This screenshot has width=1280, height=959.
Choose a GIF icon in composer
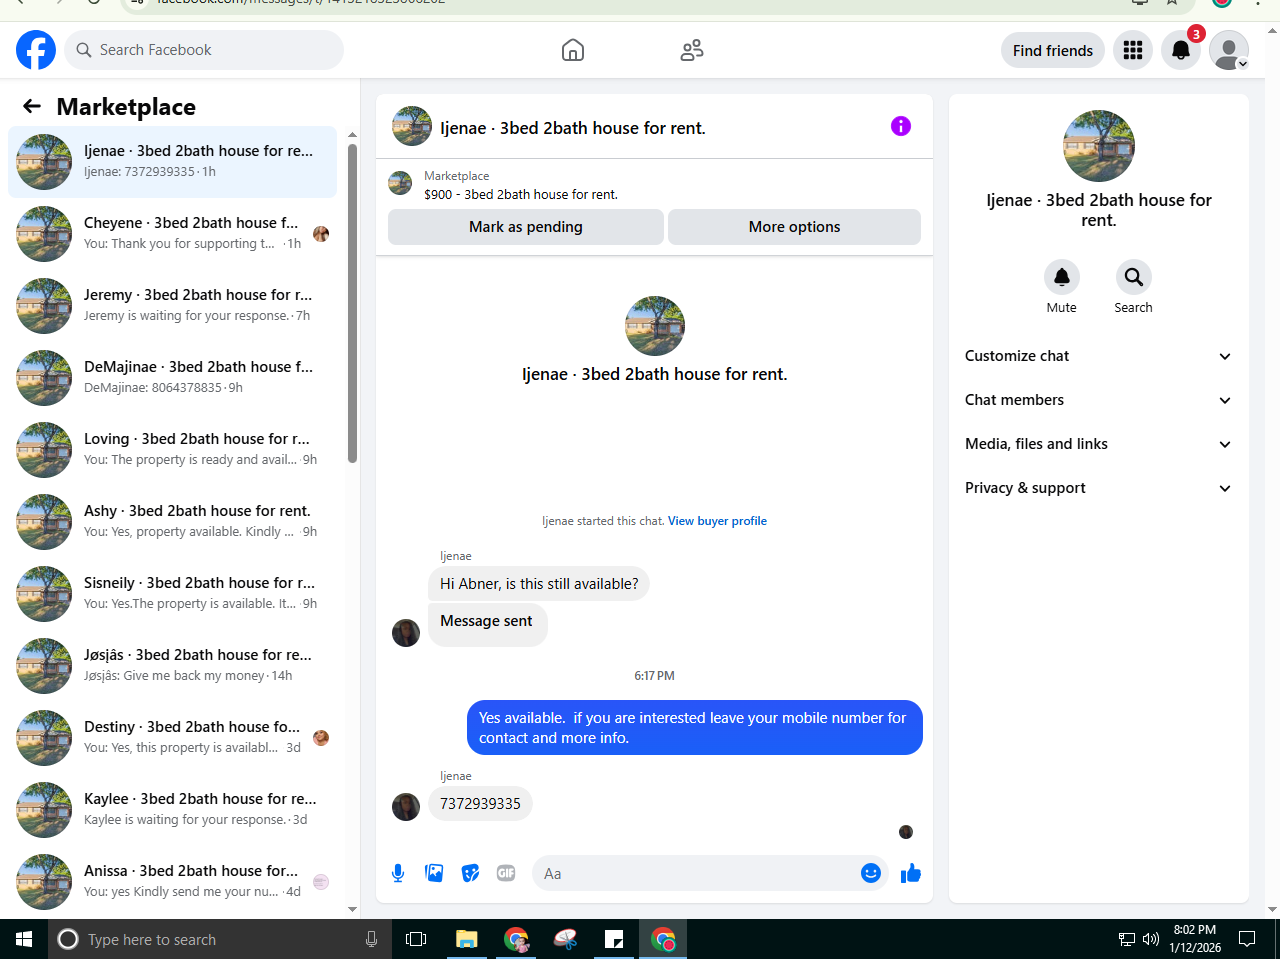(x=506, y=873)
